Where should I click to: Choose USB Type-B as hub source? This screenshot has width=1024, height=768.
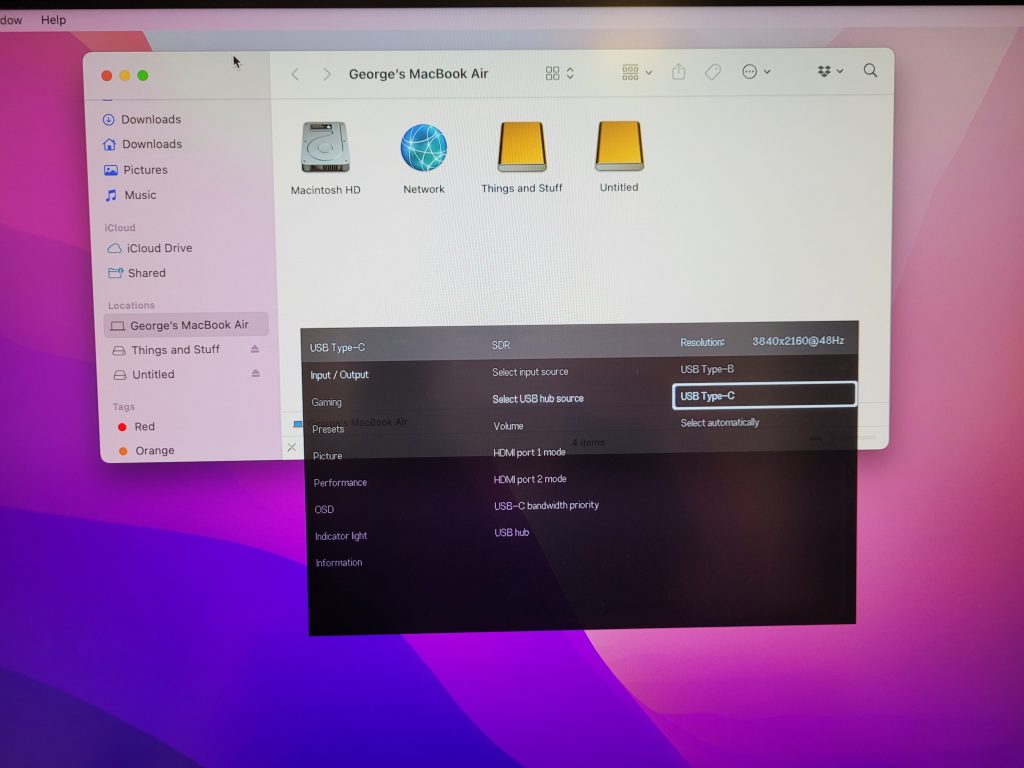[x=707, y=369]
